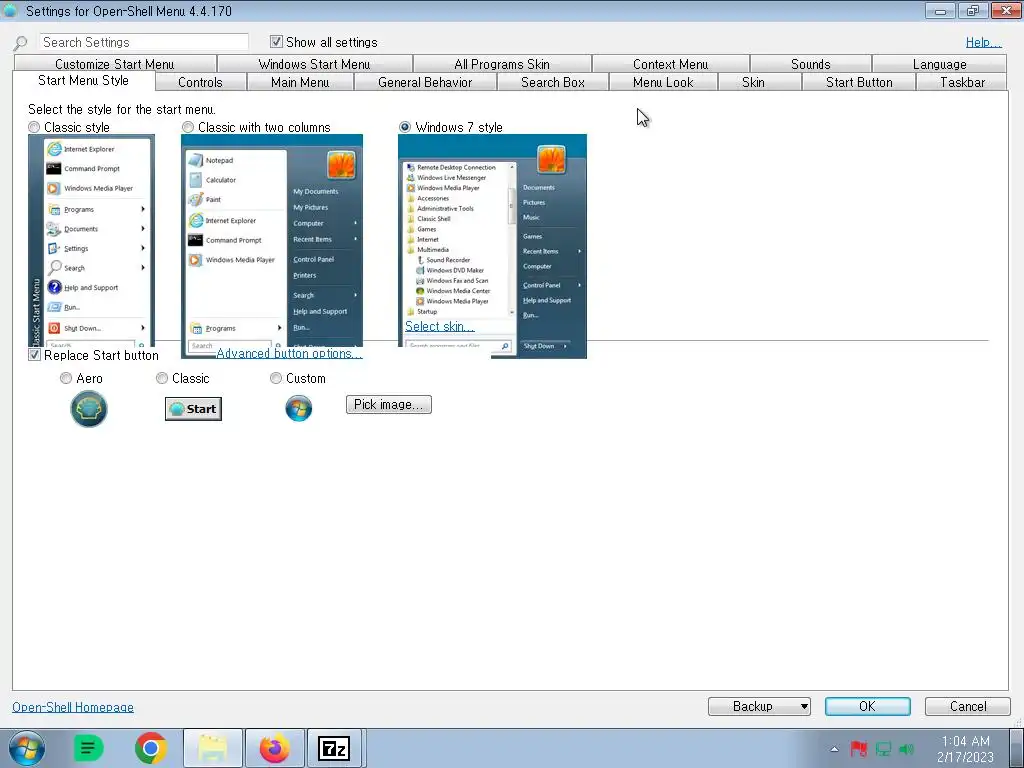Image resolution: width=1024 pixels, height=768 pixels.
Task: Click the Open-Shell icon in the title bar
Action: (10, 10)
